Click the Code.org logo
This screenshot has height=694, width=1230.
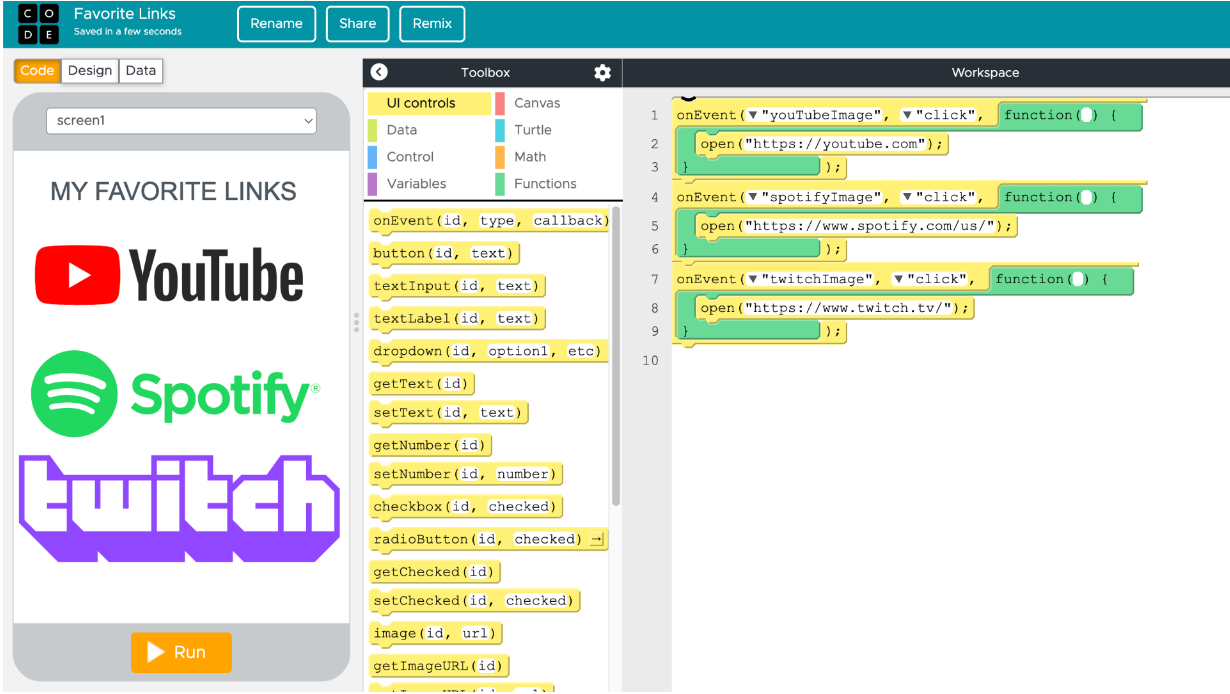click(38, 24)
